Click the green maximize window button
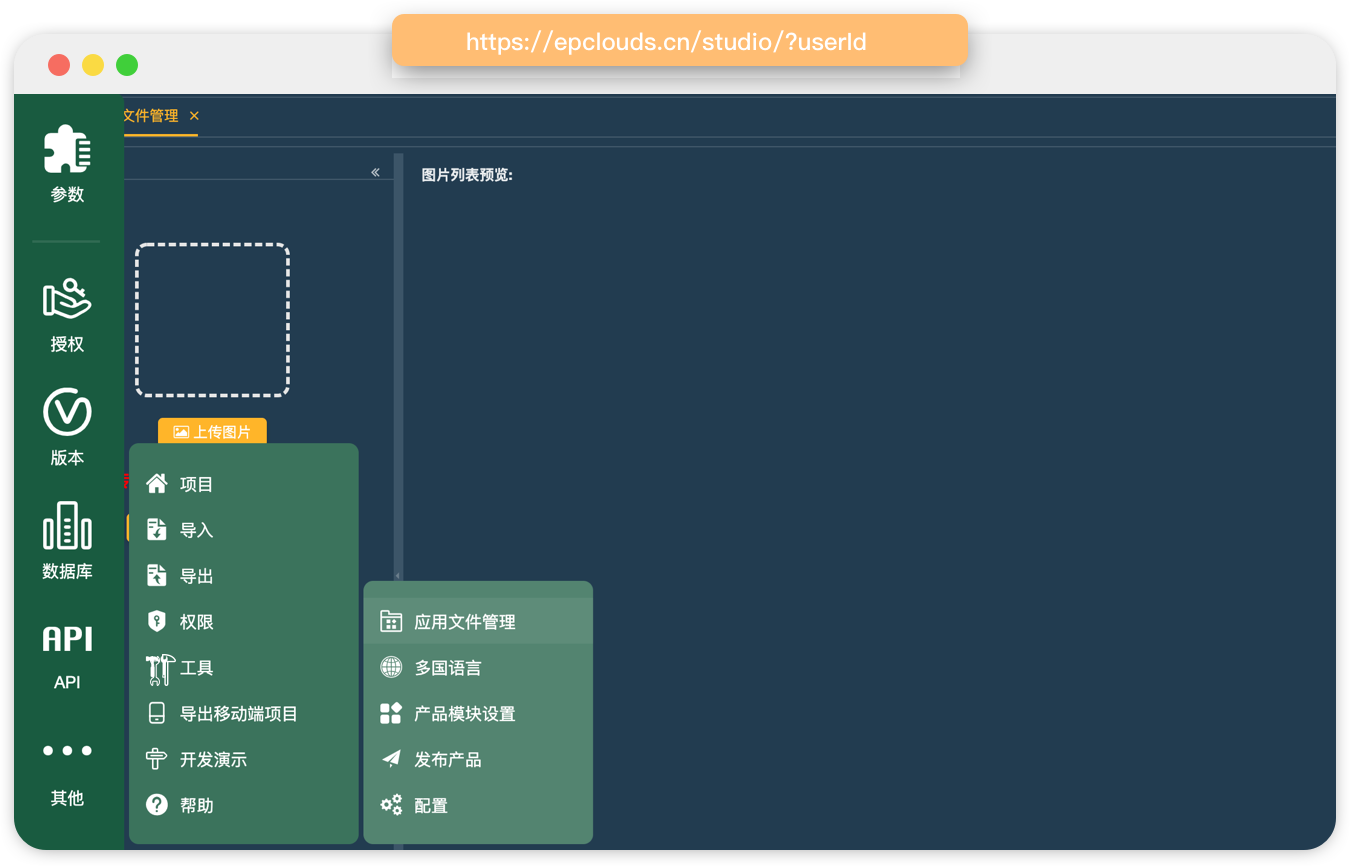Image resolution: width=1350 pixels, height=866 pixels. (x=127, y=65)
